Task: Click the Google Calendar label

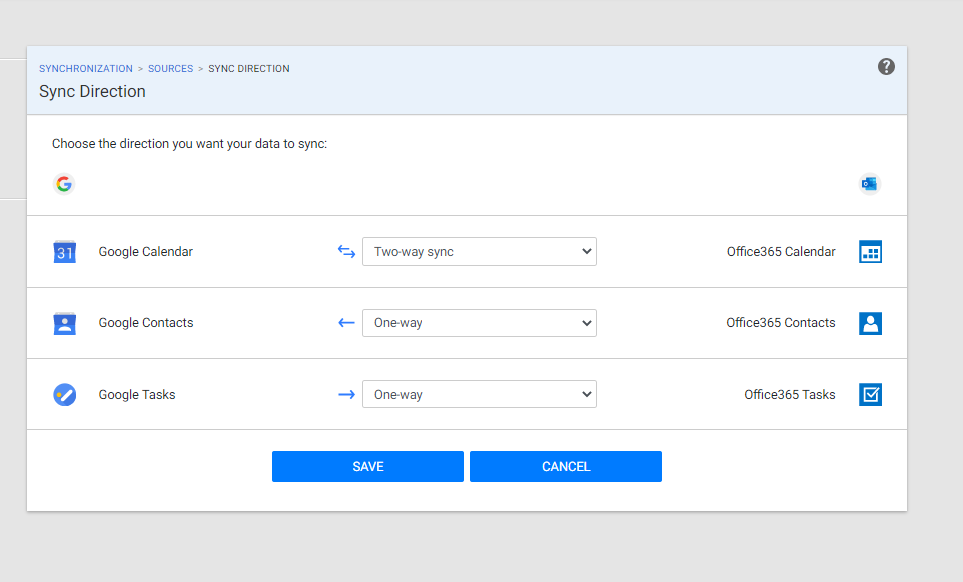Action: (x=146, y=252)
